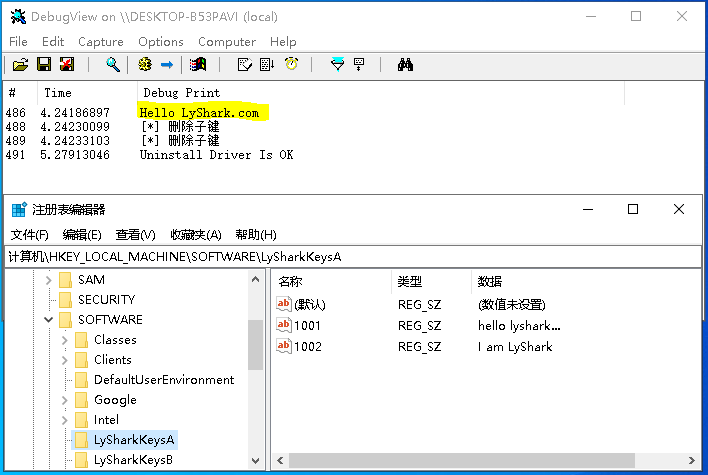Select the LySharkKeysA registry key
This screenshot has width=708, height=475.
click(x=134, y=440)
